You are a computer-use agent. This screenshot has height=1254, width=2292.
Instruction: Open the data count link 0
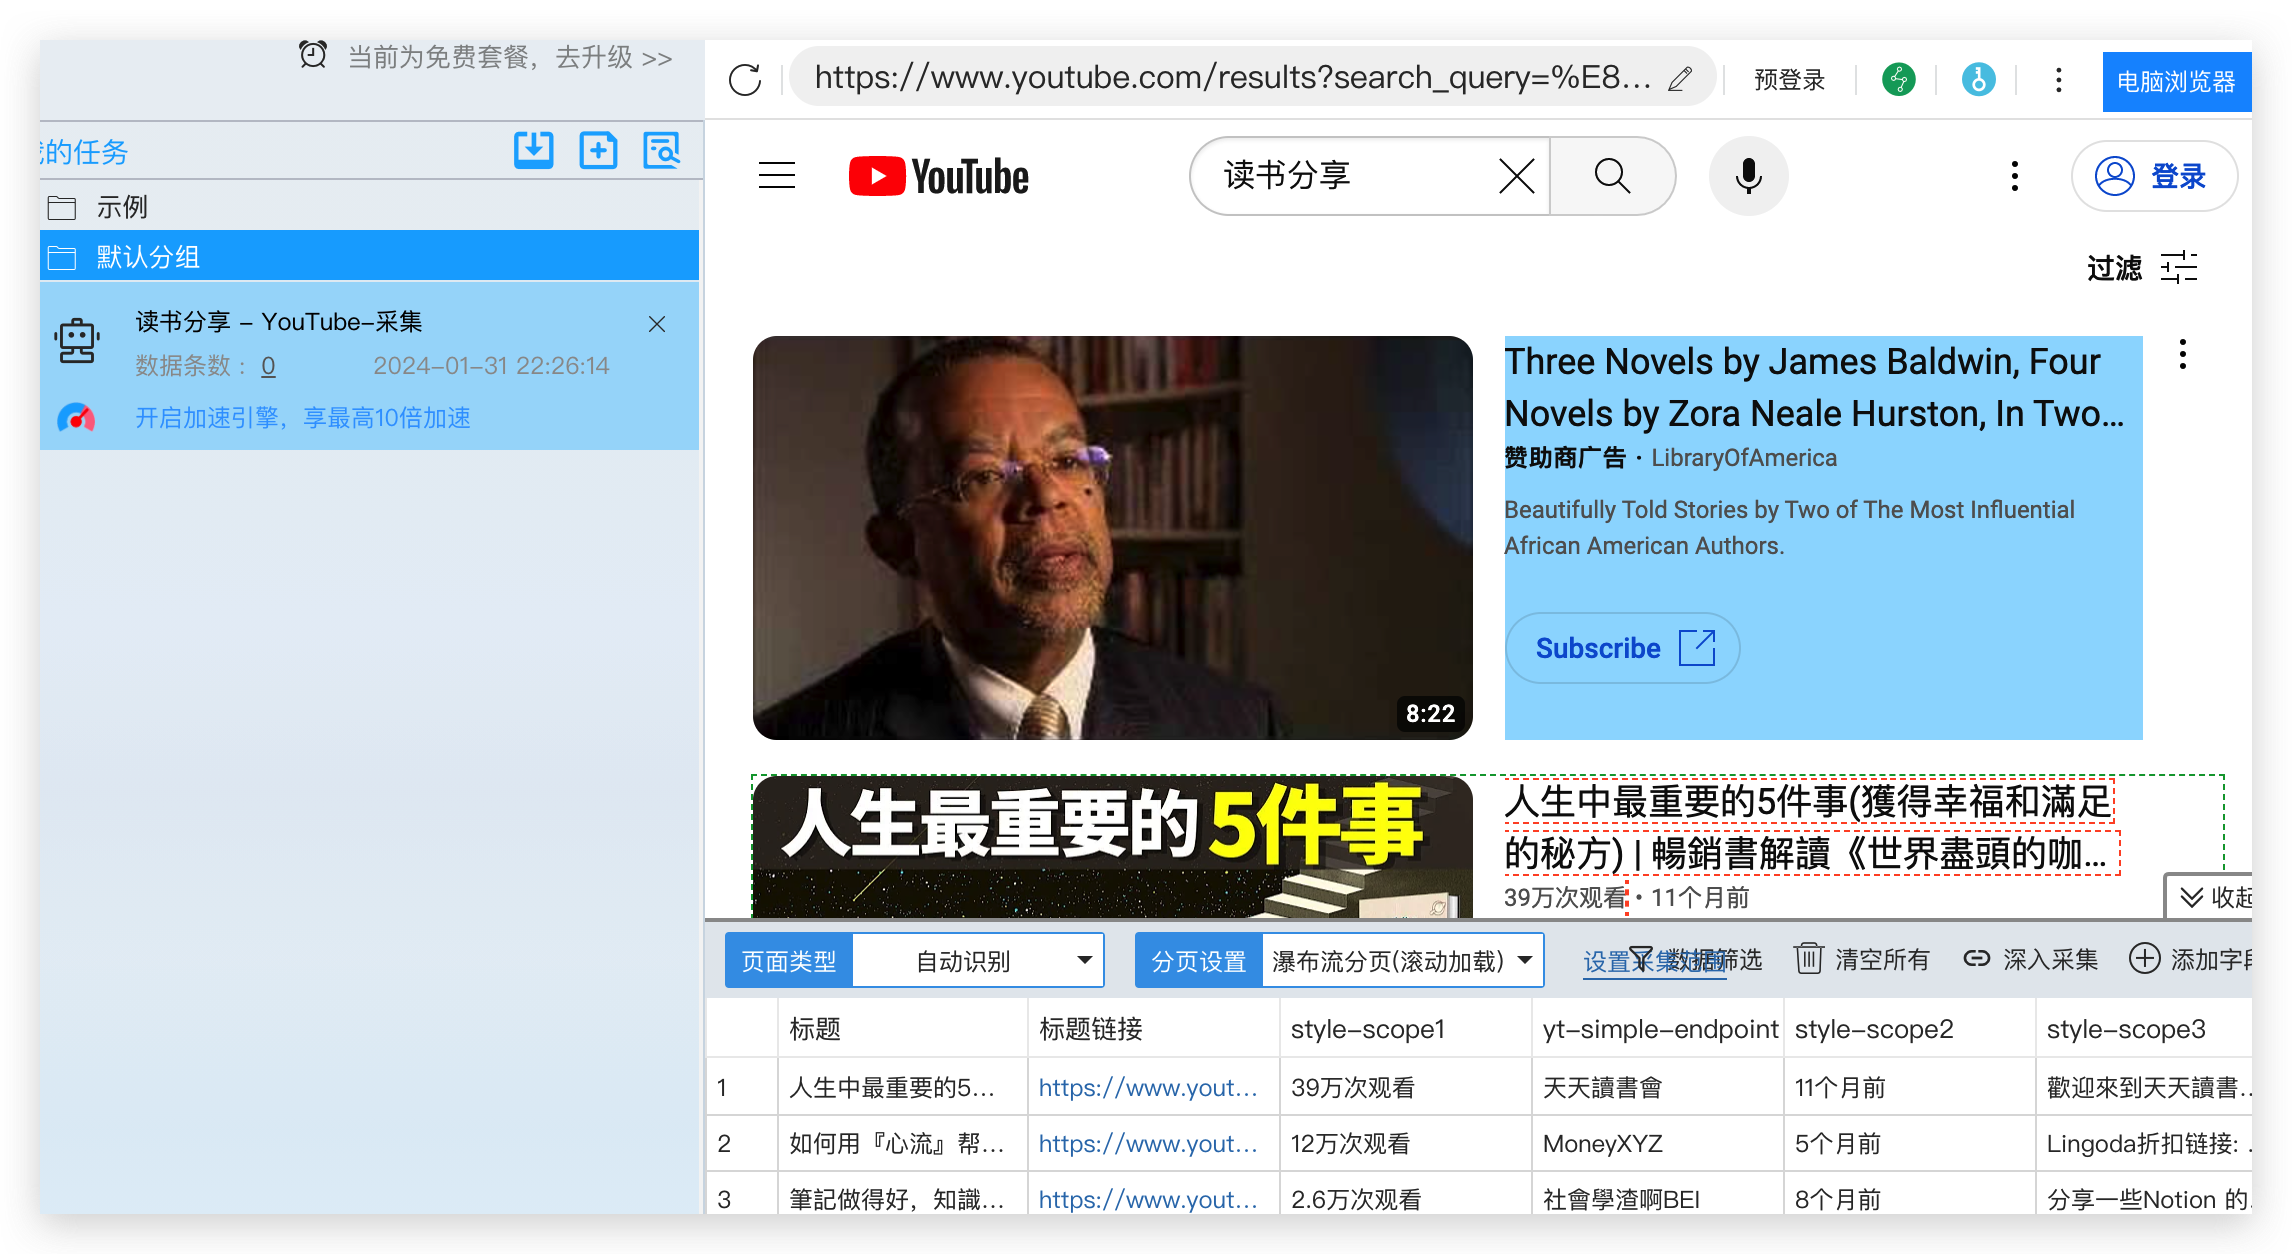coord(268,366)
